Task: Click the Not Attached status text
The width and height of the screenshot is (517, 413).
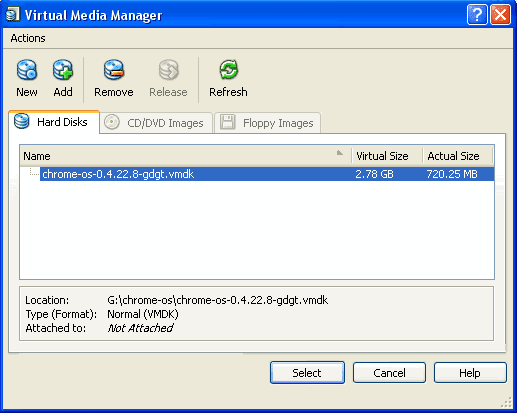Action: coord(140,328)
